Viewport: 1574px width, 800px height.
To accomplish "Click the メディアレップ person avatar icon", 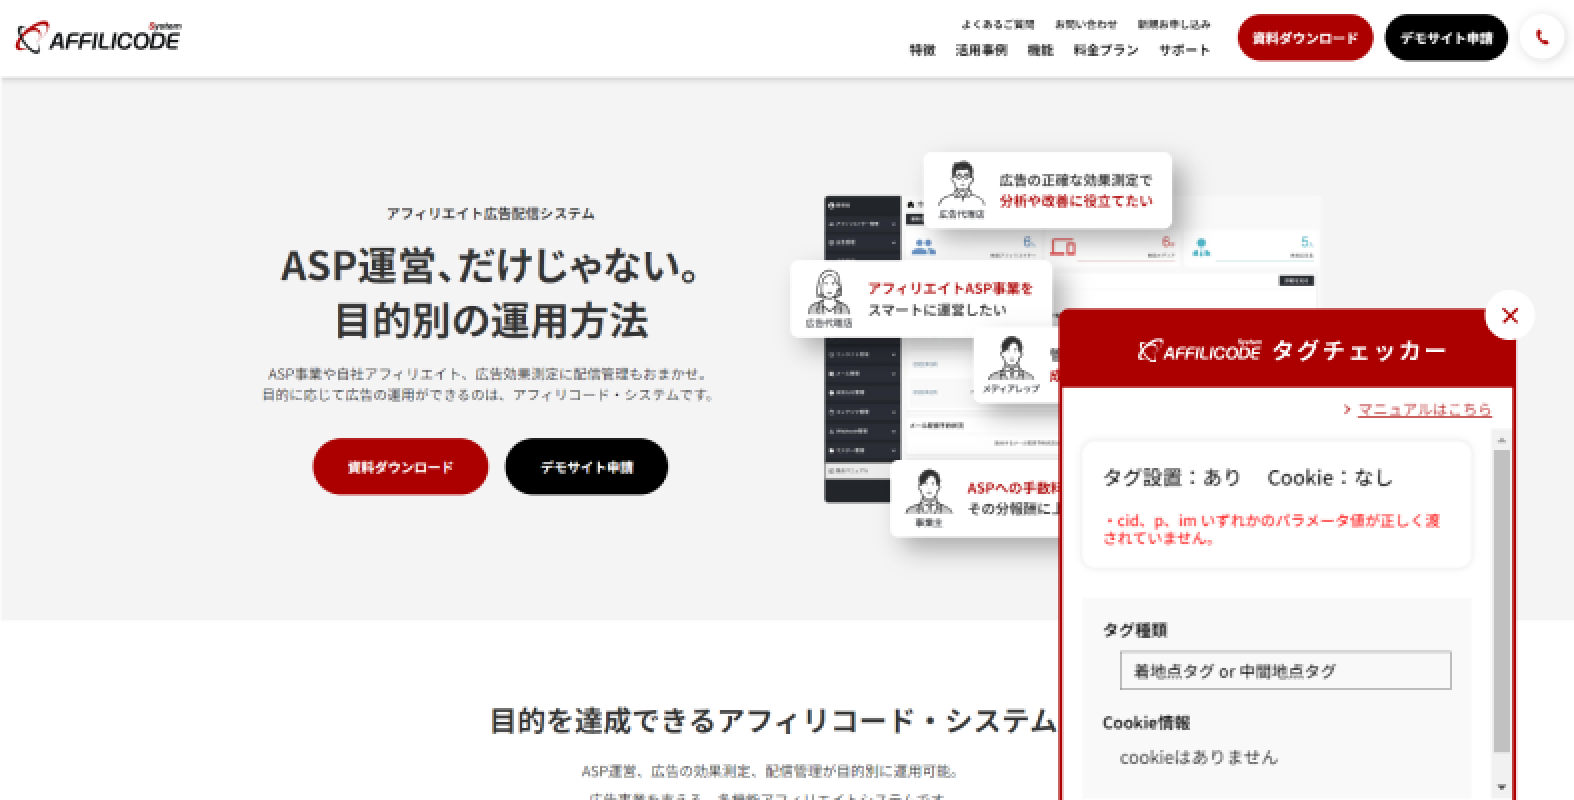I will coord(1011,359).
